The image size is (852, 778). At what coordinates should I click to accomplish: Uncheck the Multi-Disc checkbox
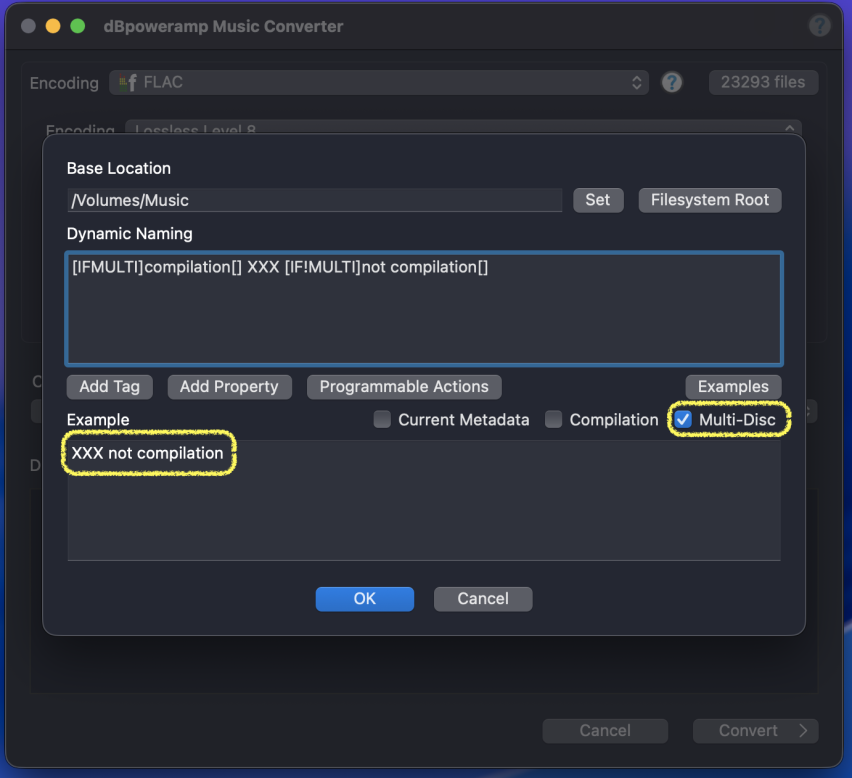point(683,419)
